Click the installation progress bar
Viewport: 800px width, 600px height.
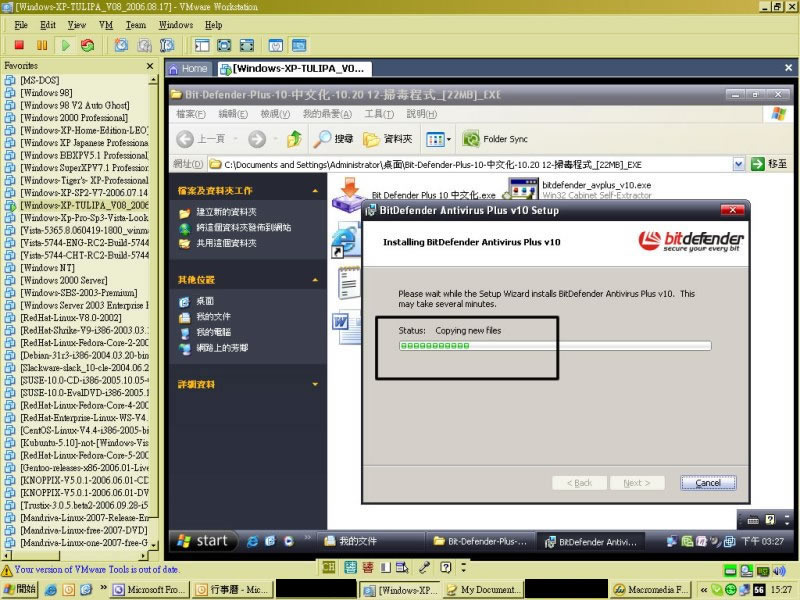click(555, 346)
